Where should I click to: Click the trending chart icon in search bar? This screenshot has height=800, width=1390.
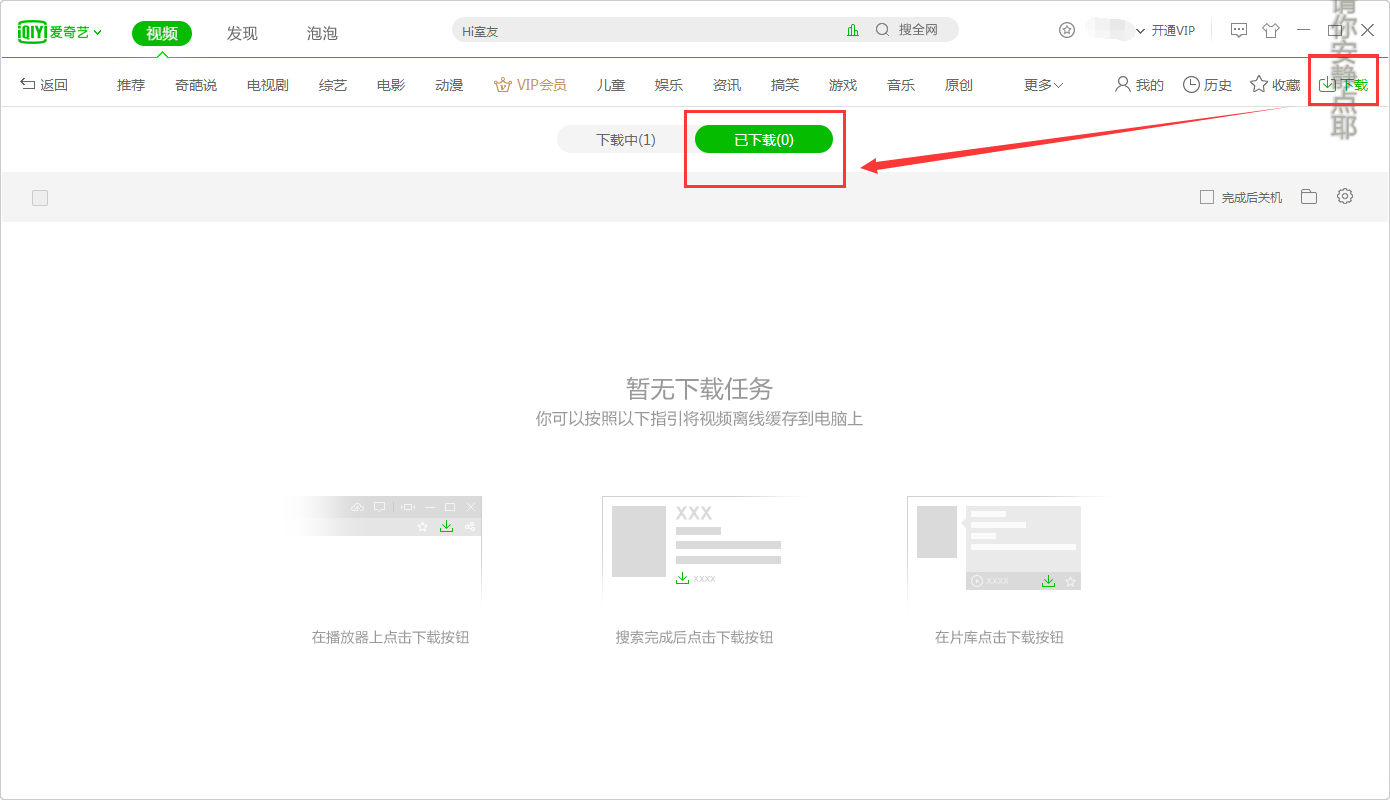(x=853, y=30)
